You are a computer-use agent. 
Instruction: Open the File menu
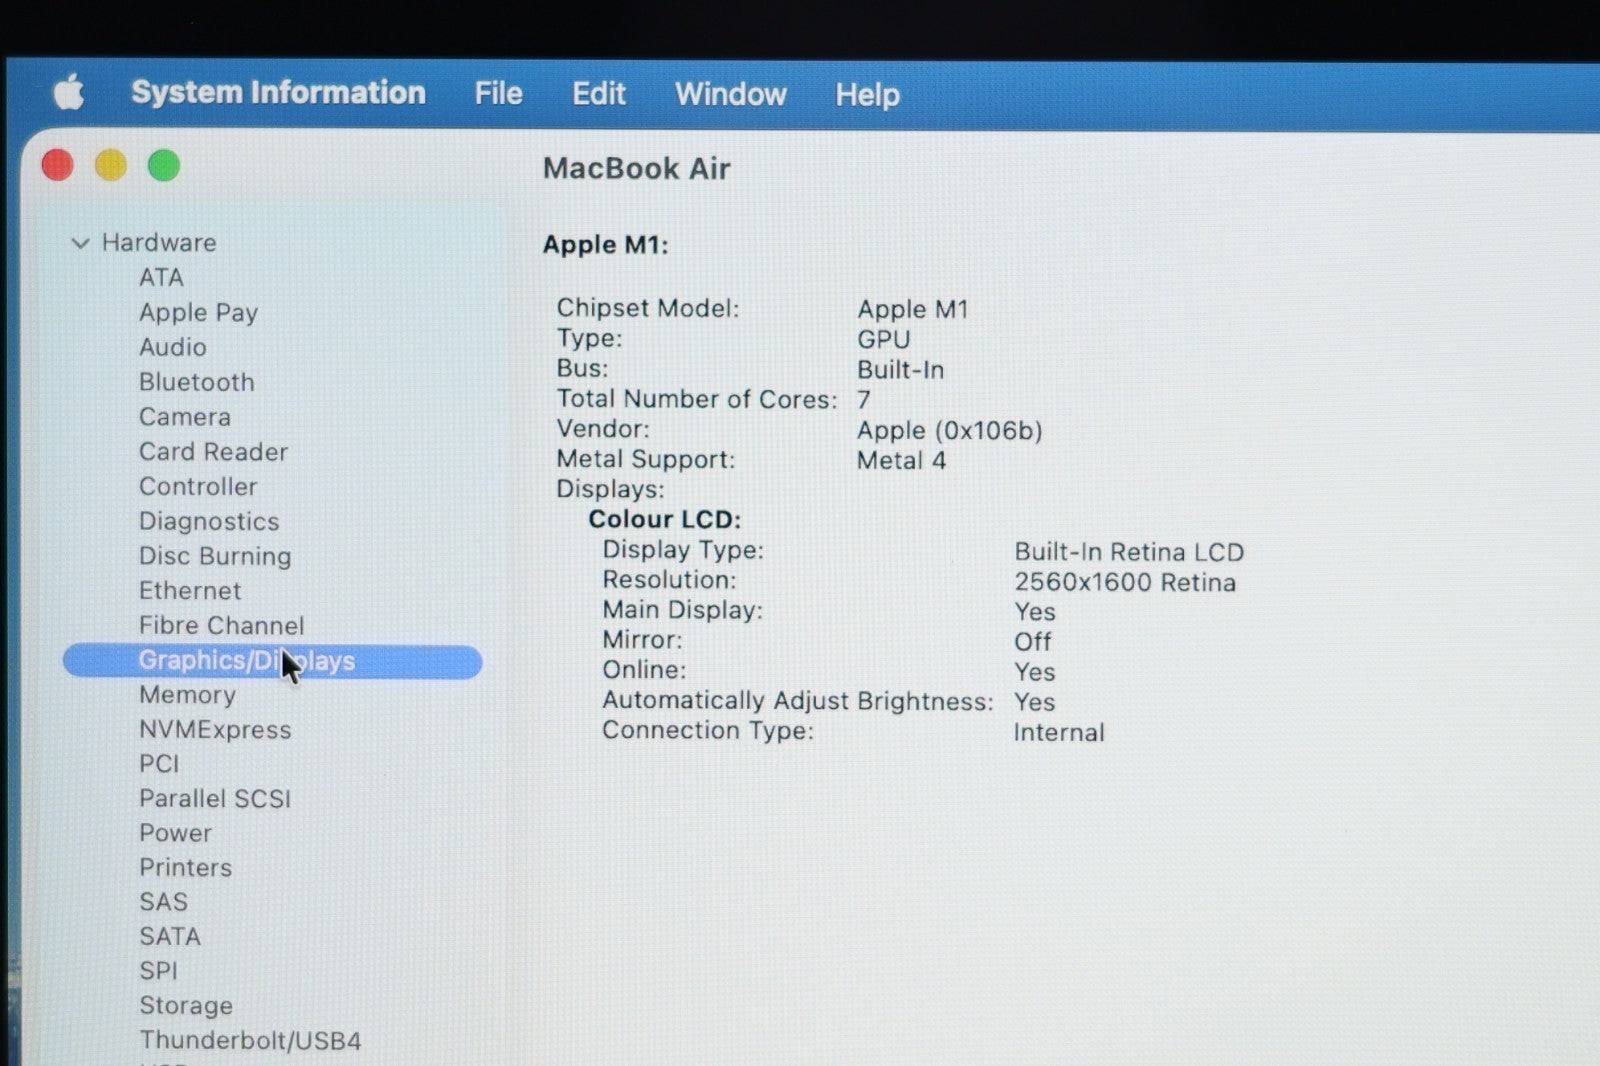pyautogui.click(x=498, y=94)
